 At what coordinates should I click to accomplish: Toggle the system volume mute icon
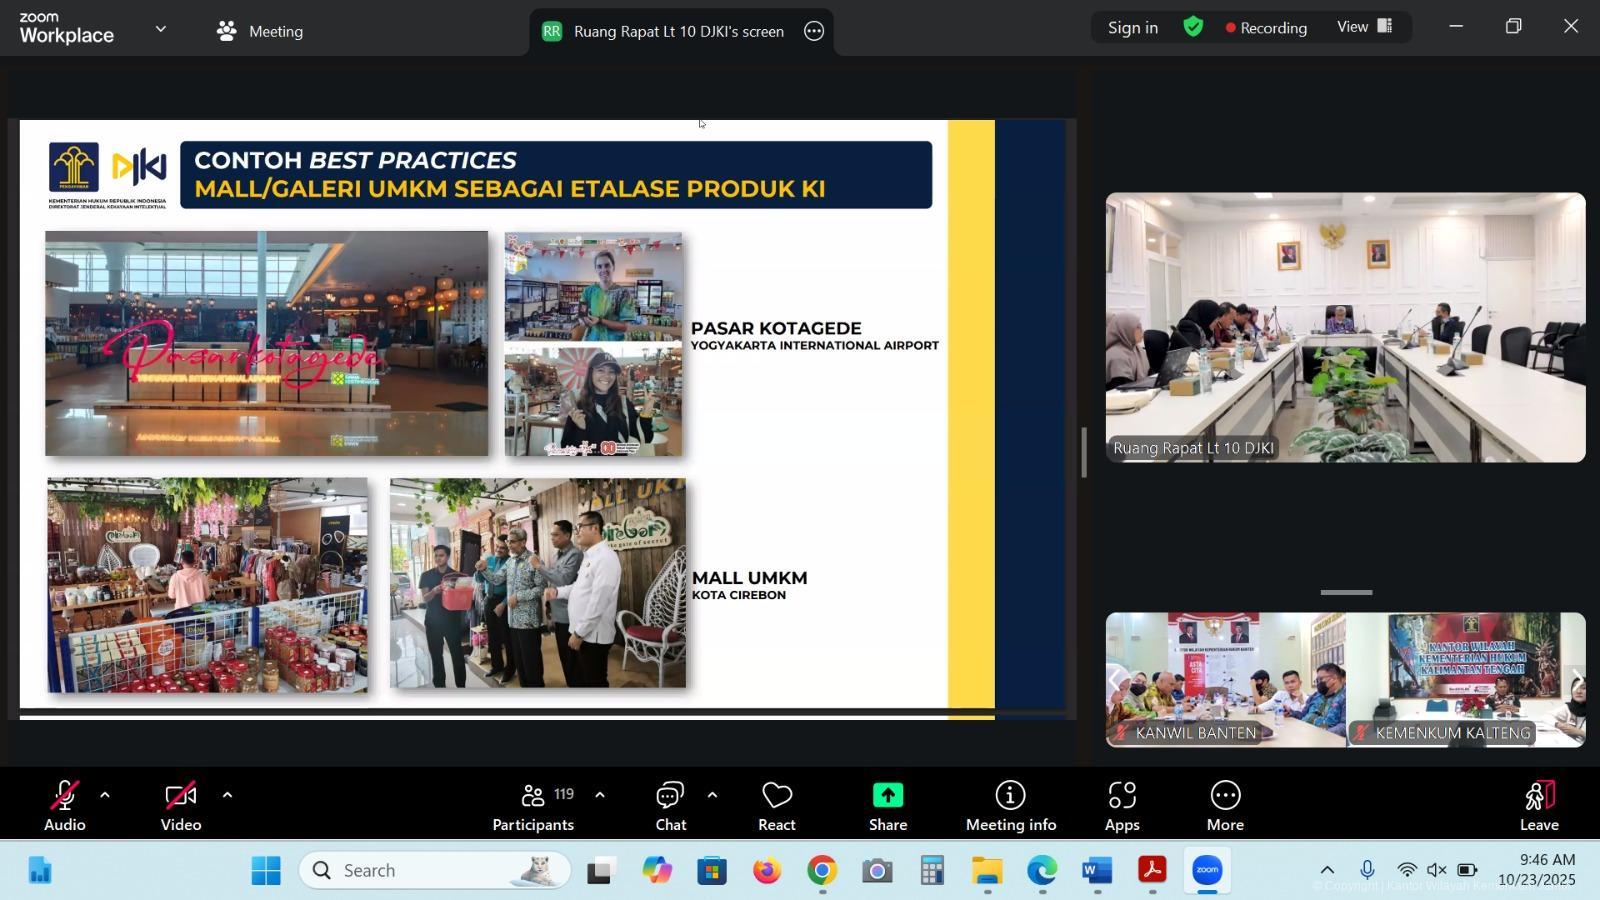(x=1436, y=870)
